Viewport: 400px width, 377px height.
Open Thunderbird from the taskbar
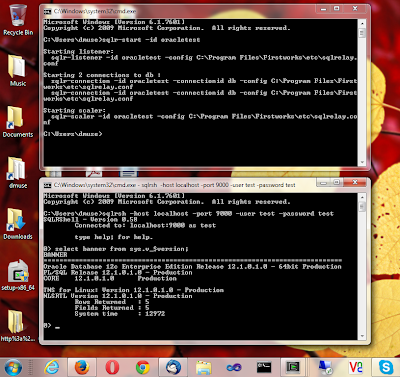(174, 368)
